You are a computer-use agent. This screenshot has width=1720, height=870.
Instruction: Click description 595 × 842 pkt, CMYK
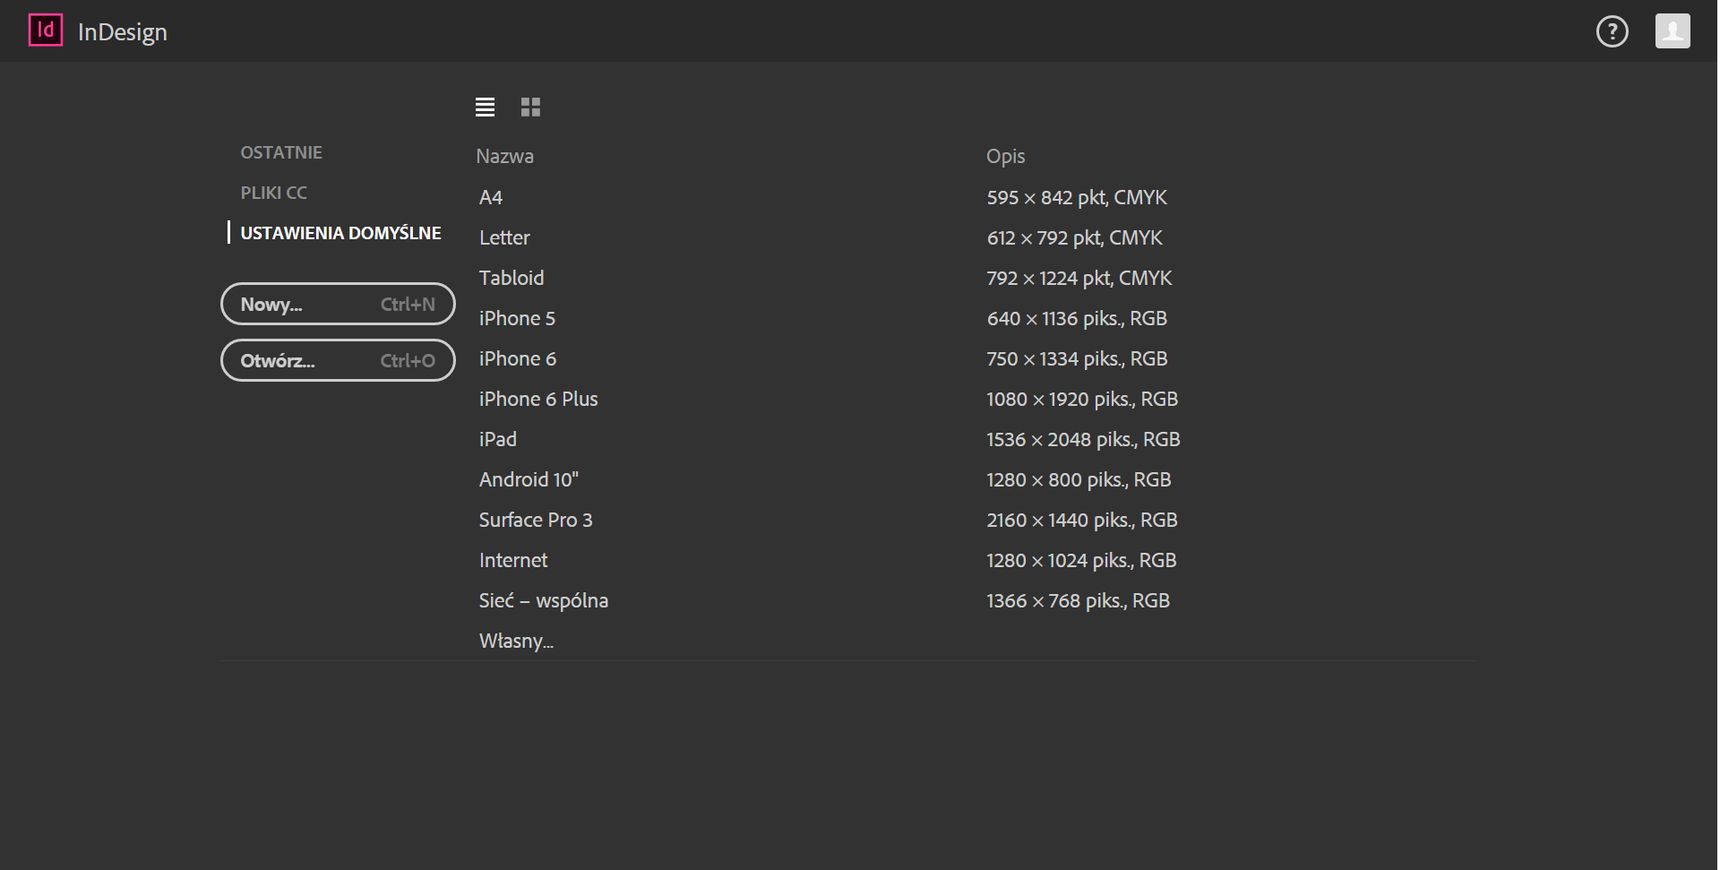[1077, 197]
